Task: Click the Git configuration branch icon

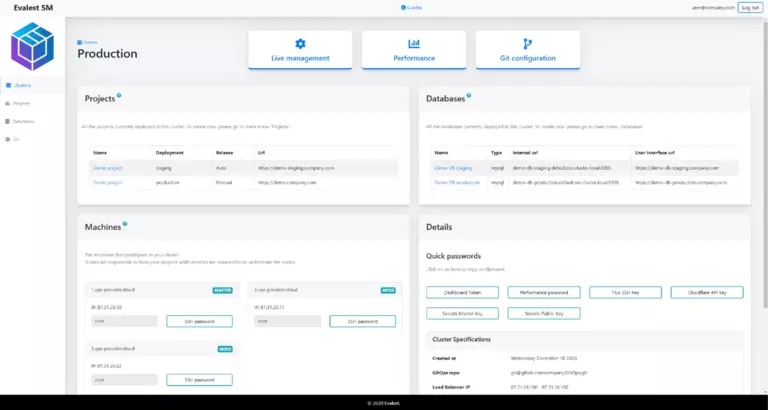Action: (527, 44)
